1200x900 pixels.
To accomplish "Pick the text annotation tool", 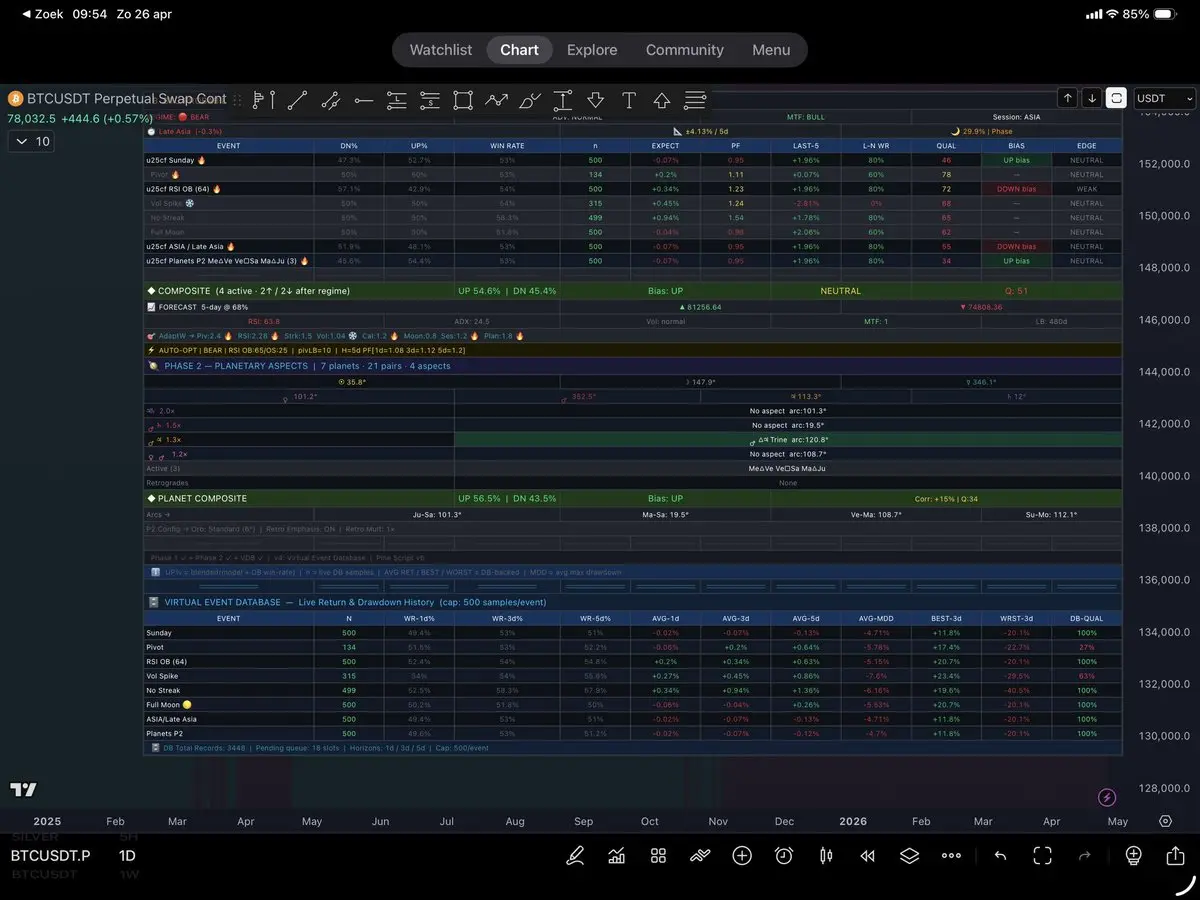I will pos(629,100).
